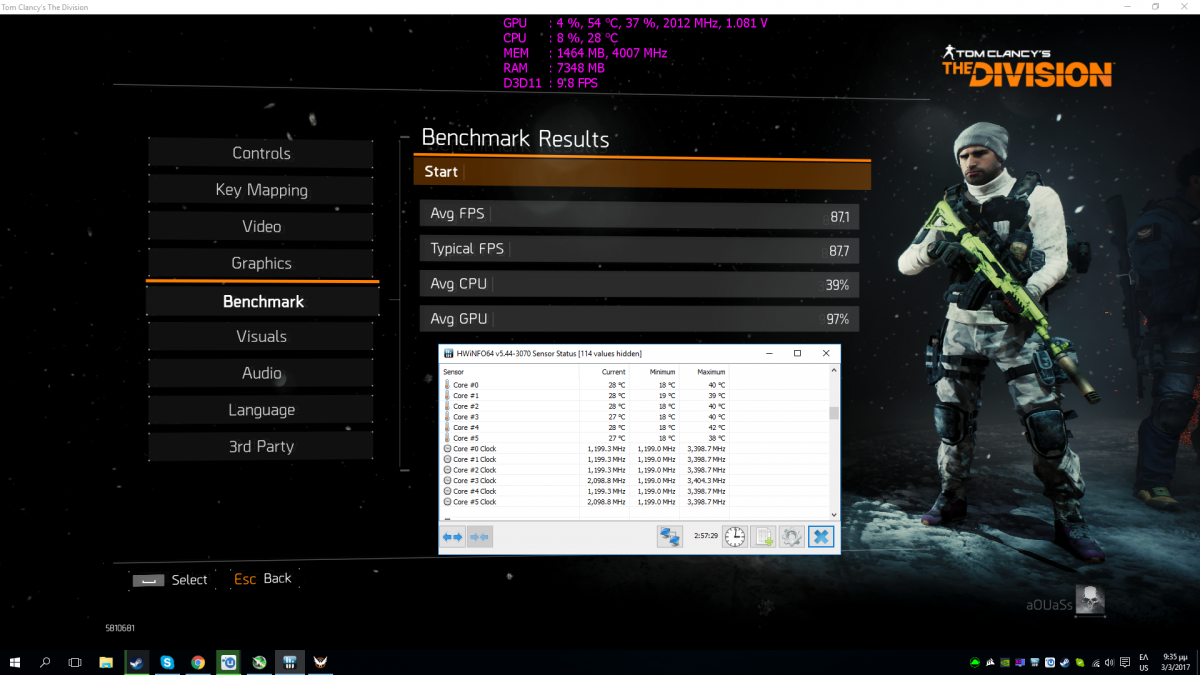Click the Current column header
1200x675 pixels.
tap(604, 372)
